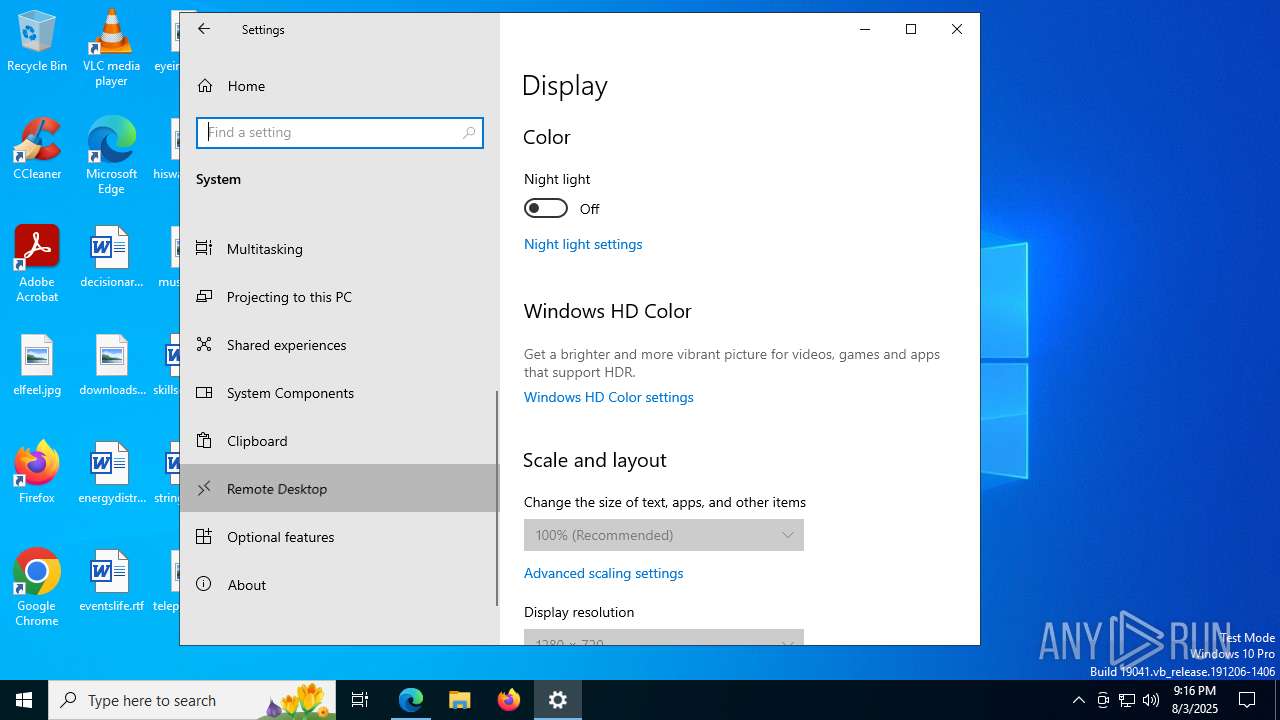Click the Settings gear taskbar button
This screenshot has height=720, width=1280.
point(558,700)
